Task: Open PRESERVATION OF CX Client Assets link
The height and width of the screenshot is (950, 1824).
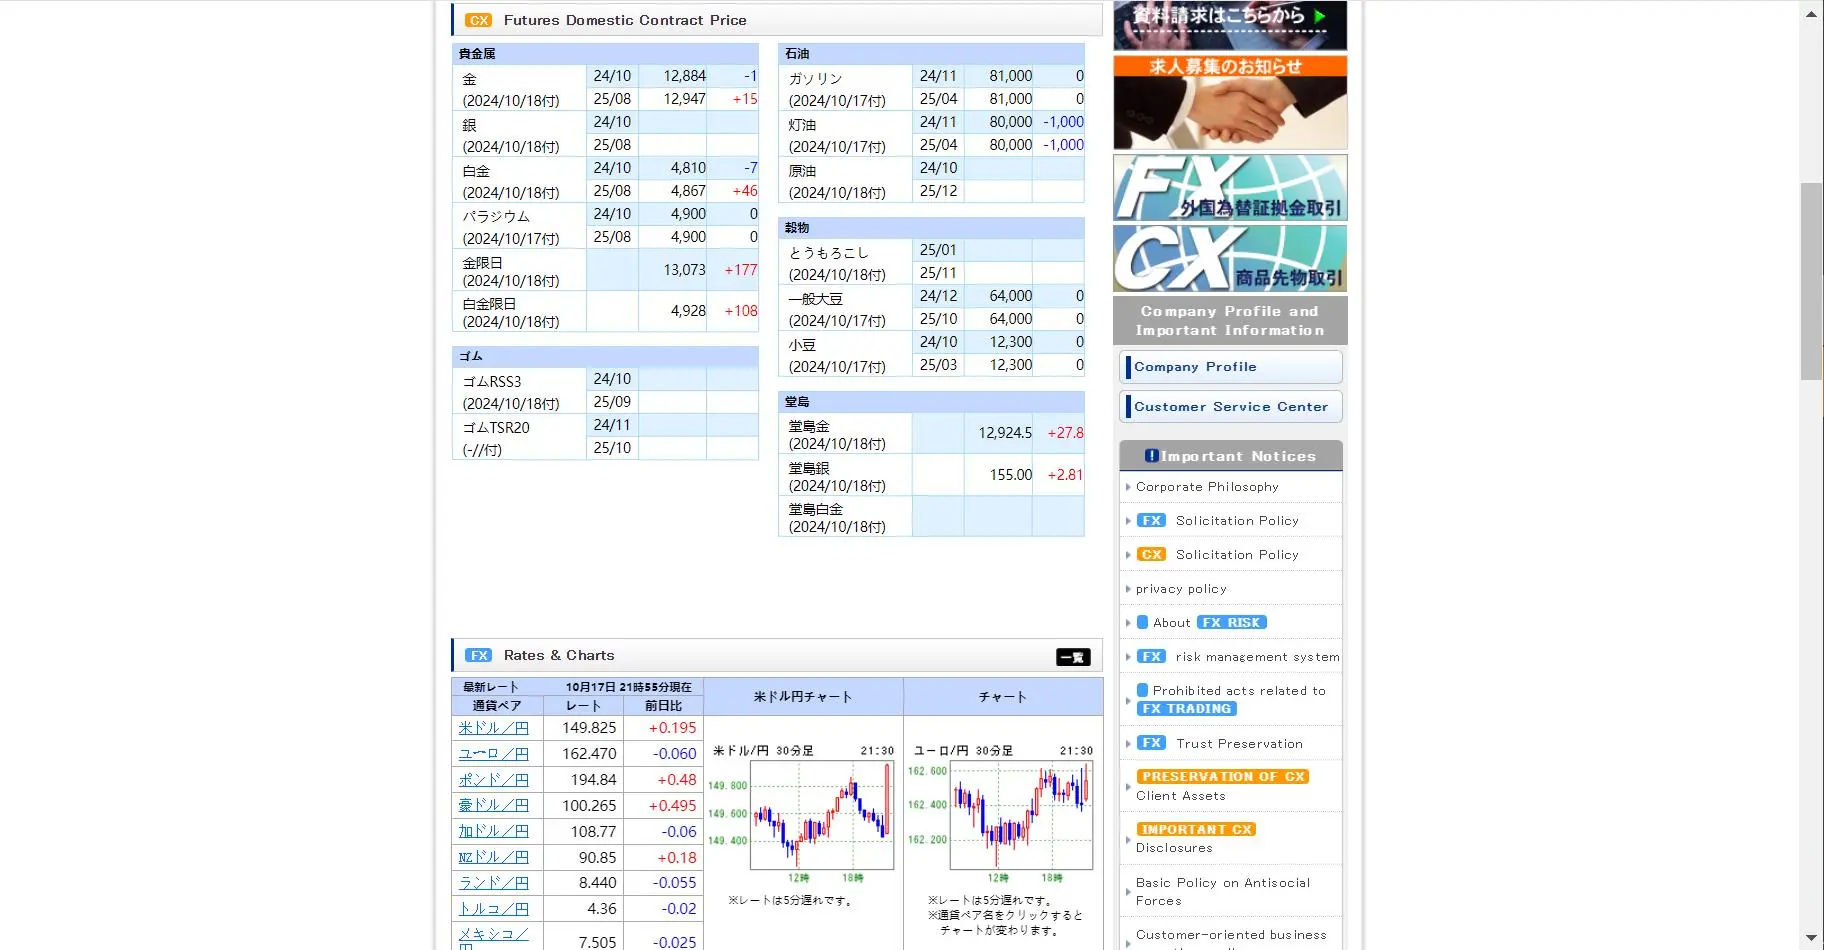Action: pyautogui.click(x=1222, y=786)
